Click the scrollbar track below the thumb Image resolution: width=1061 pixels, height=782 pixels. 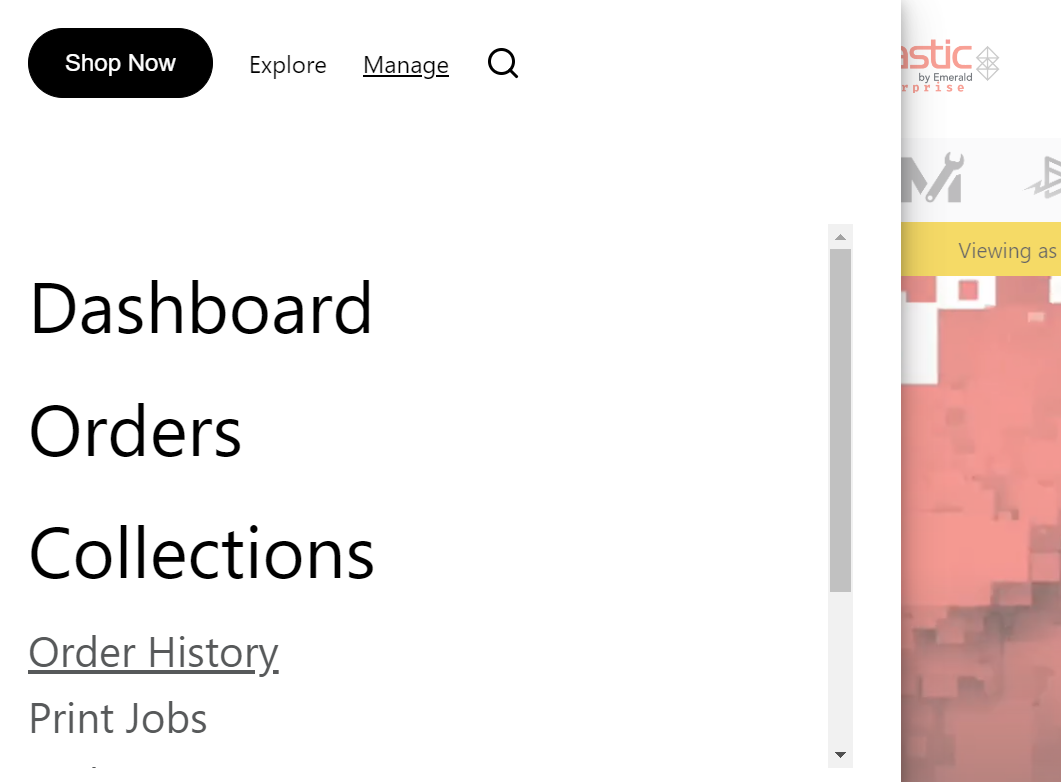[840, 670]
